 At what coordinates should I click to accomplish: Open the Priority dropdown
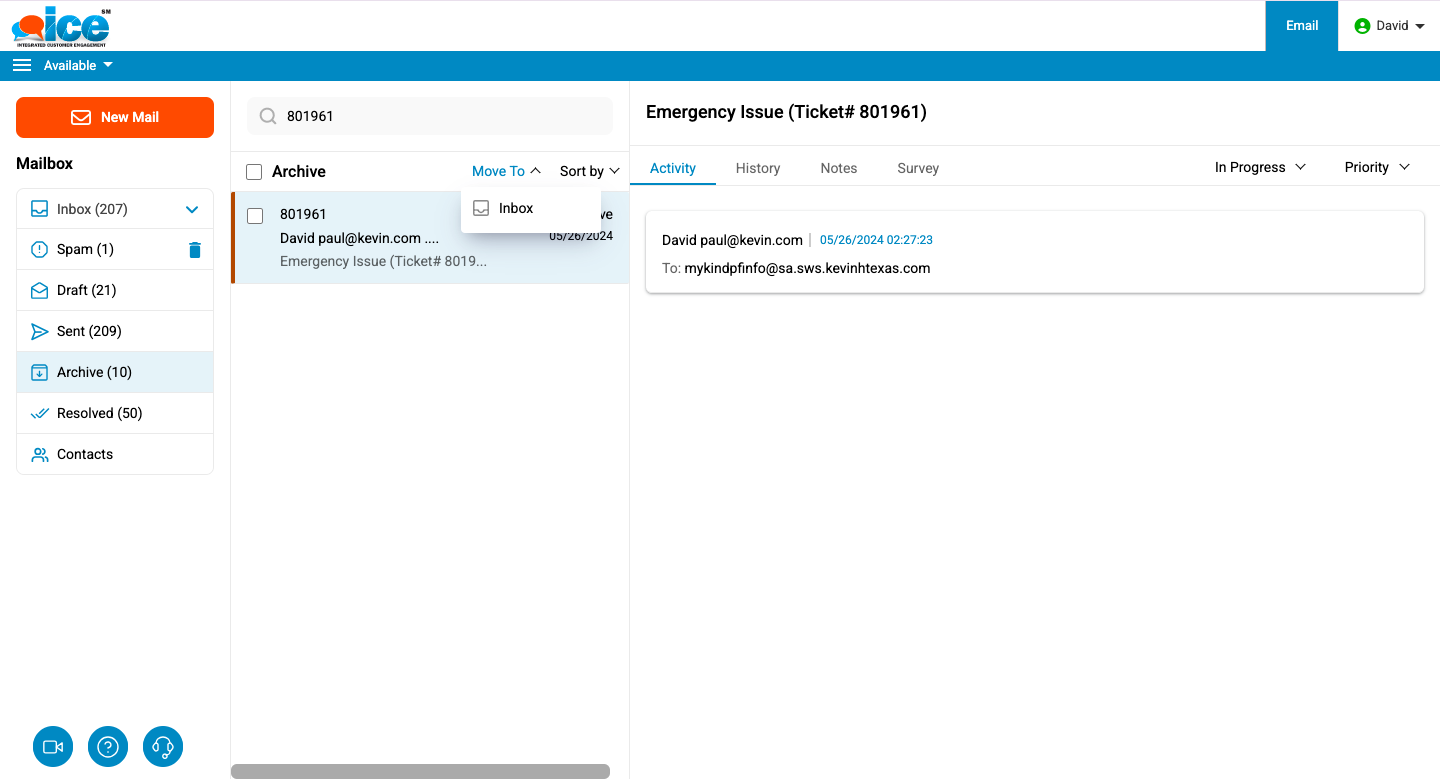[x=1376, y=168]
